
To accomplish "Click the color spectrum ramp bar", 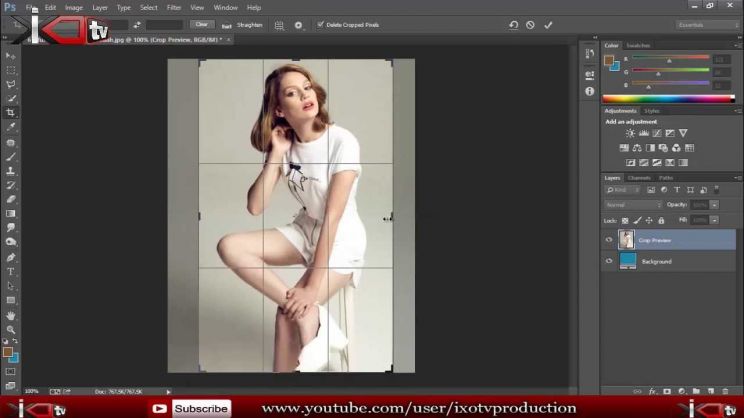I will point(667,98).
